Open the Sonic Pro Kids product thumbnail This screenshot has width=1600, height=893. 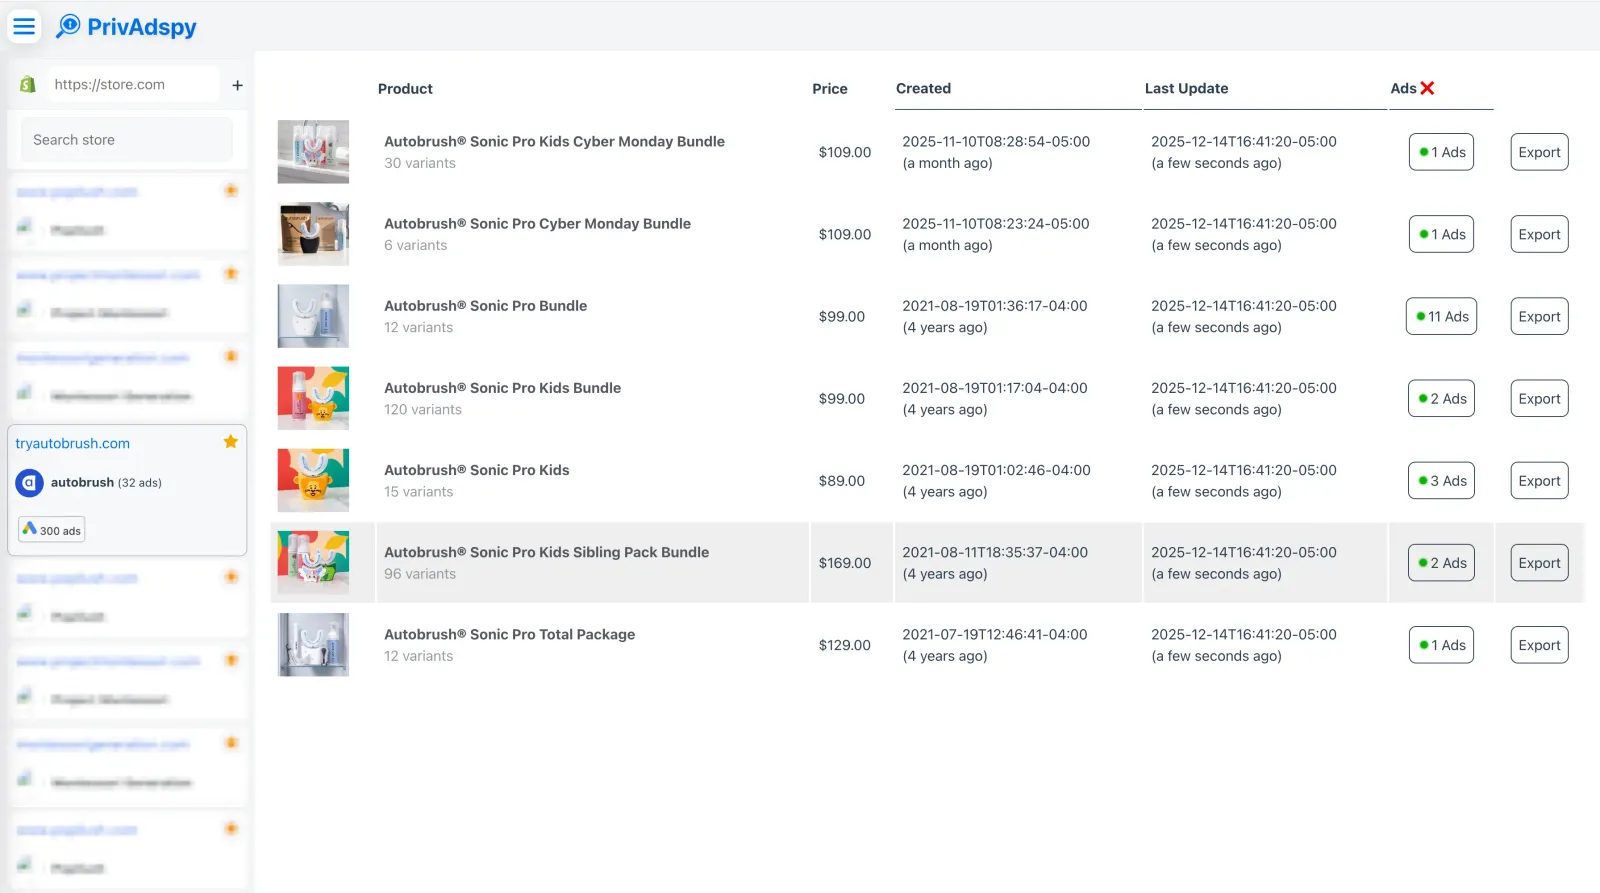click(313, 480)
